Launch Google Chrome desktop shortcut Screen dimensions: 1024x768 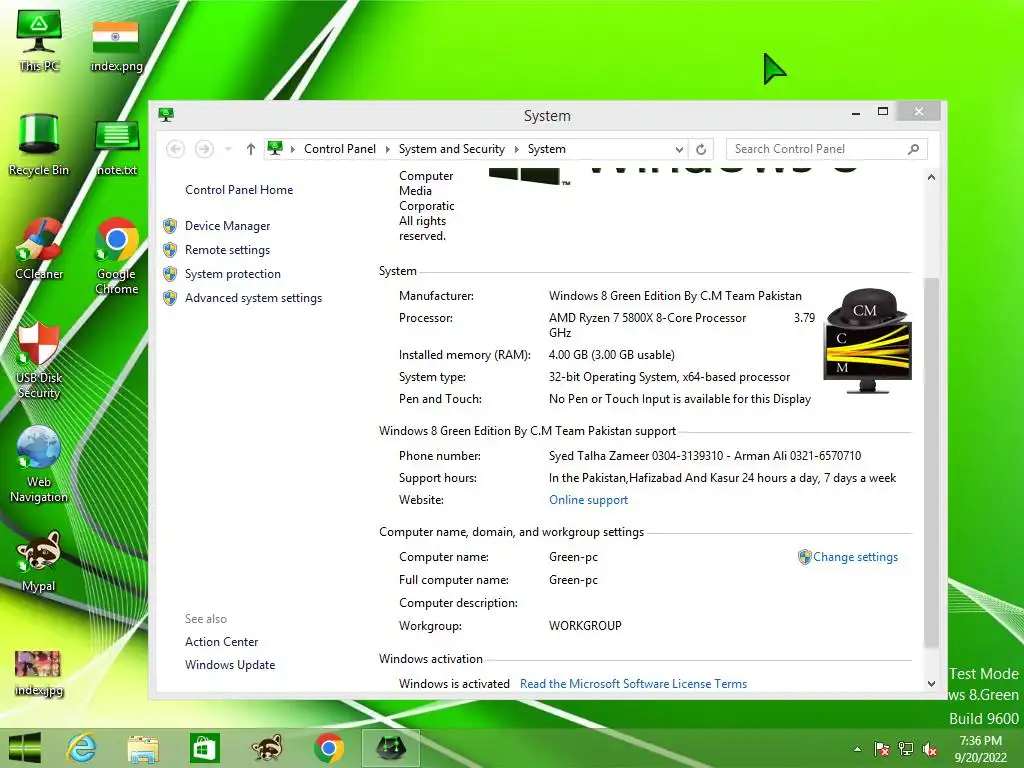(x=116, y=256)
